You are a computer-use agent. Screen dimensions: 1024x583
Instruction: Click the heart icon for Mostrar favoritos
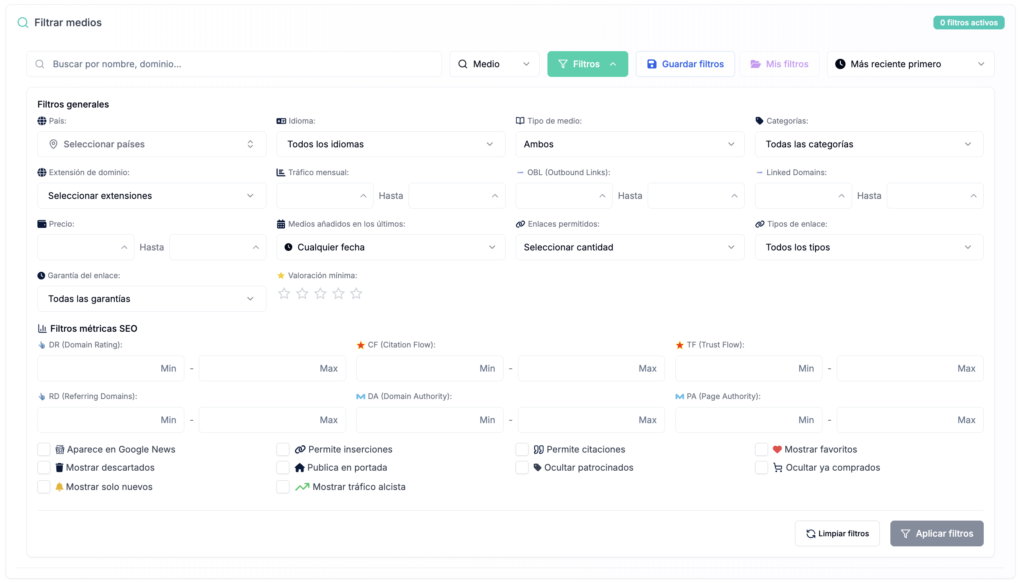pyautogui.click(x=777, y=450)
